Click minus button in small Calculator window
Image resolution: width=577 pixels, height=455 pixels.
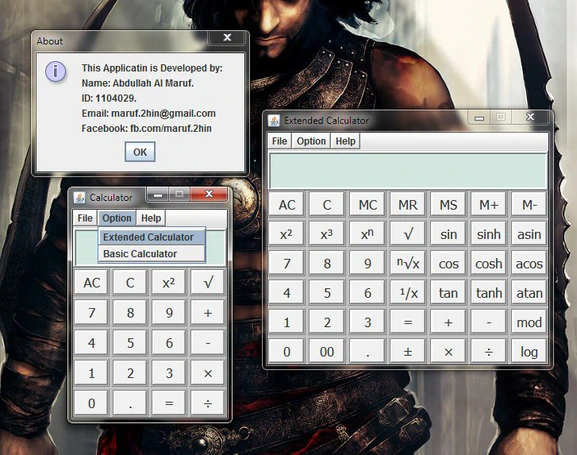point(208,343)
